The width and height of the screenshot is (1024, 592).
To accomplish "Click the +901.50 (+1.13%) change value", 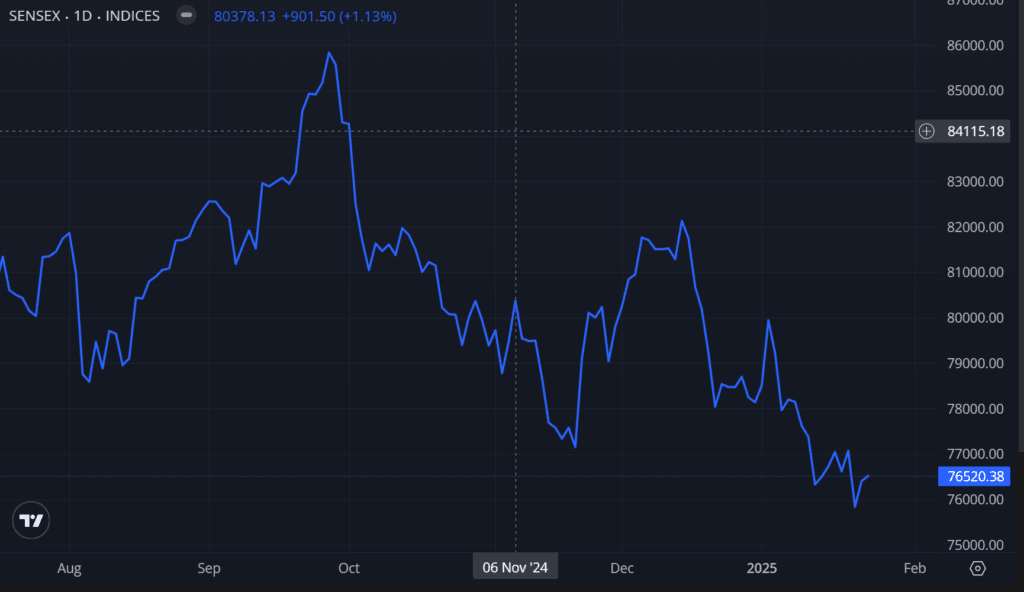I will pos(339,16).
